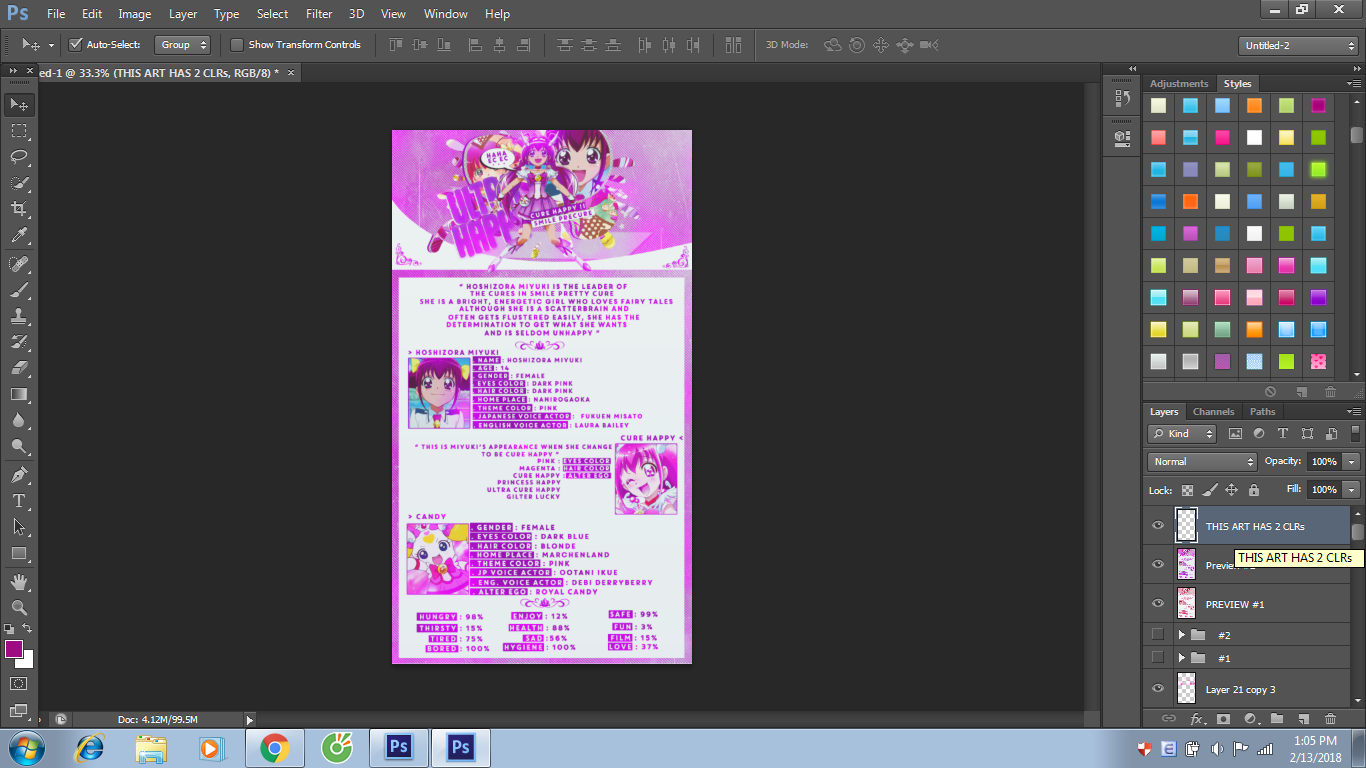Click the link layers icon

click(1169, 719)
